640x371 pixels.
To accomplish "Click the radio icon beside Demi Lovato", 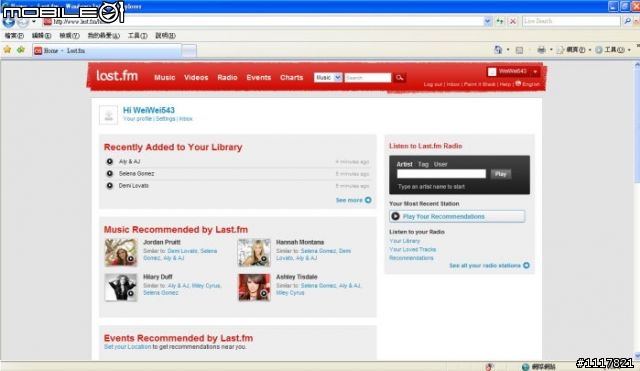I will click(109, 186).
